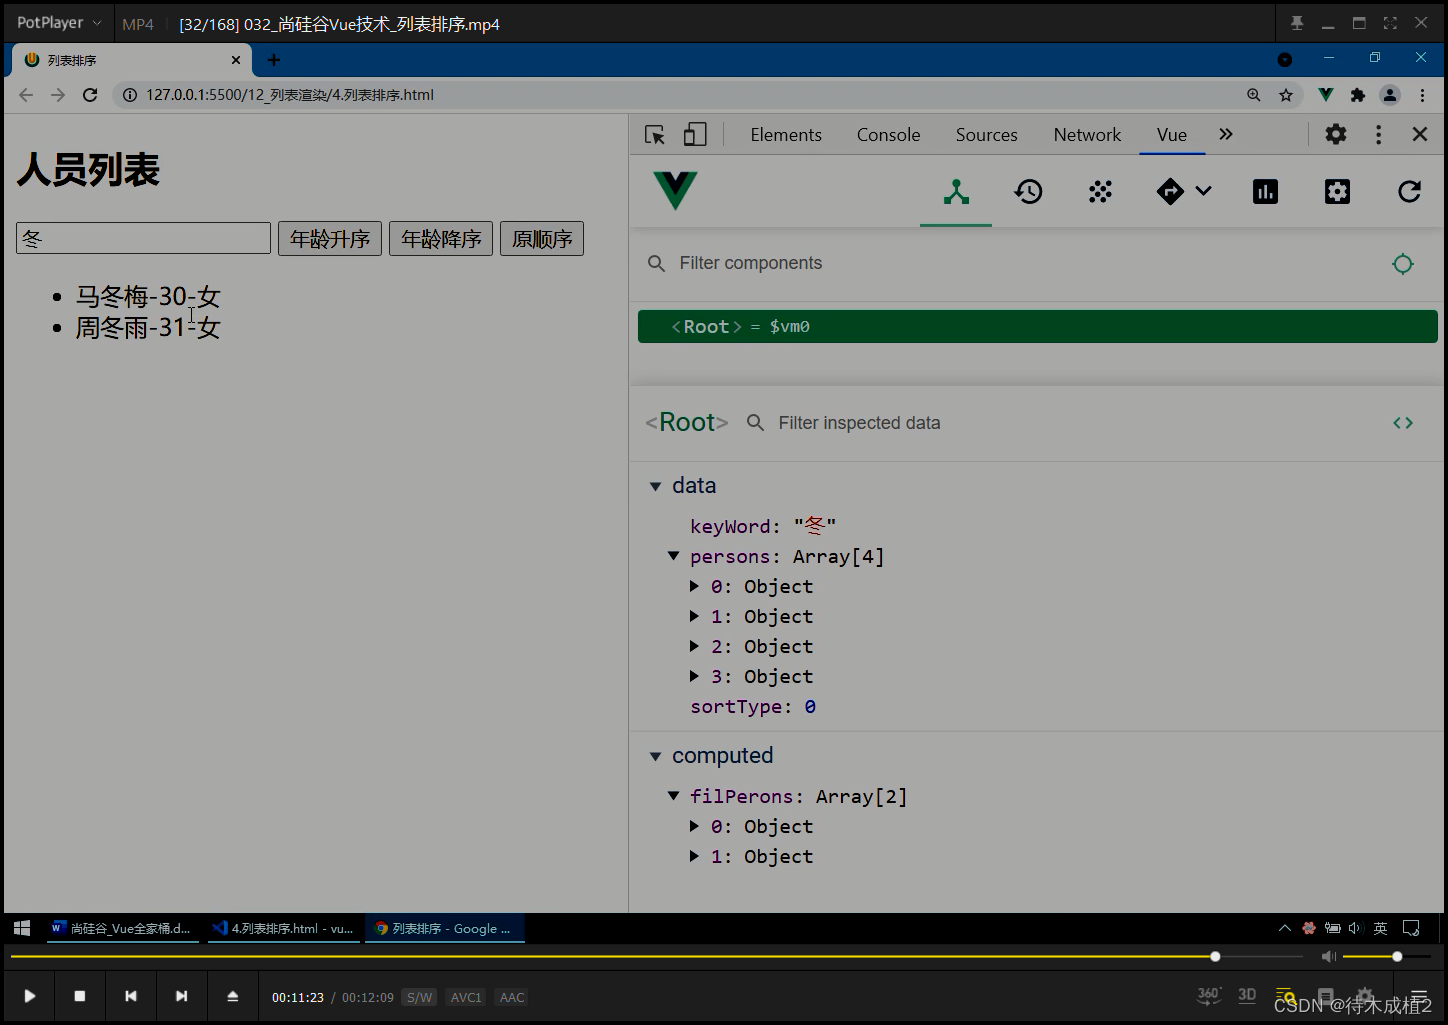The image size is (1448, 1025).
Task: Mute PotPlayer with speaker icon
Action: point(1328,957)
